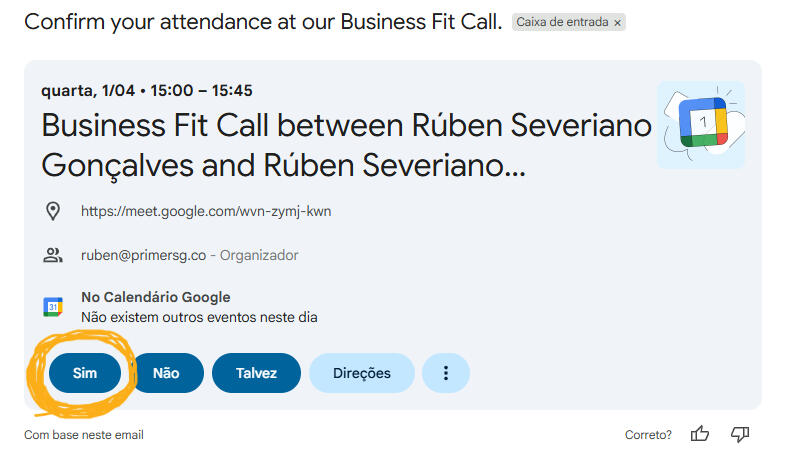This screenshot has height=464, width=795.
Task: Click the Com base neste email note
Action: click(84, 435)
